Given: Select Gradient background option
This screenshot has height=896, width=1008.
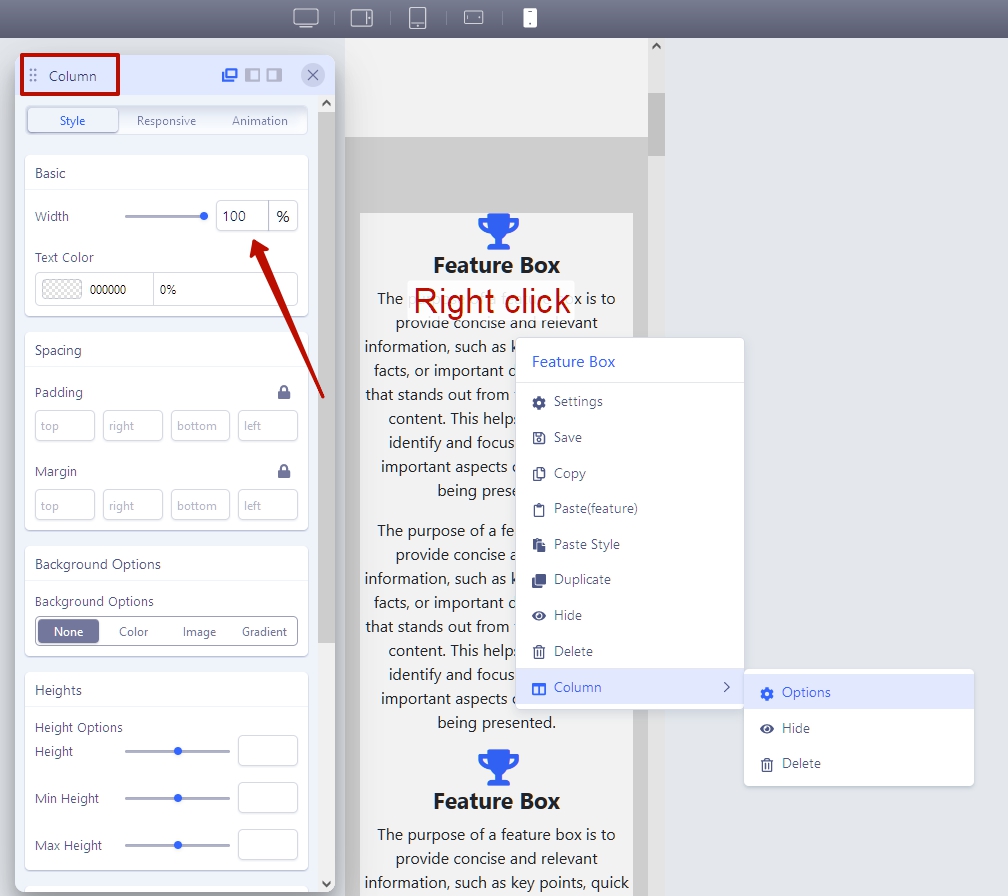Looking at the screenshot, I should [x=264, y=632].
